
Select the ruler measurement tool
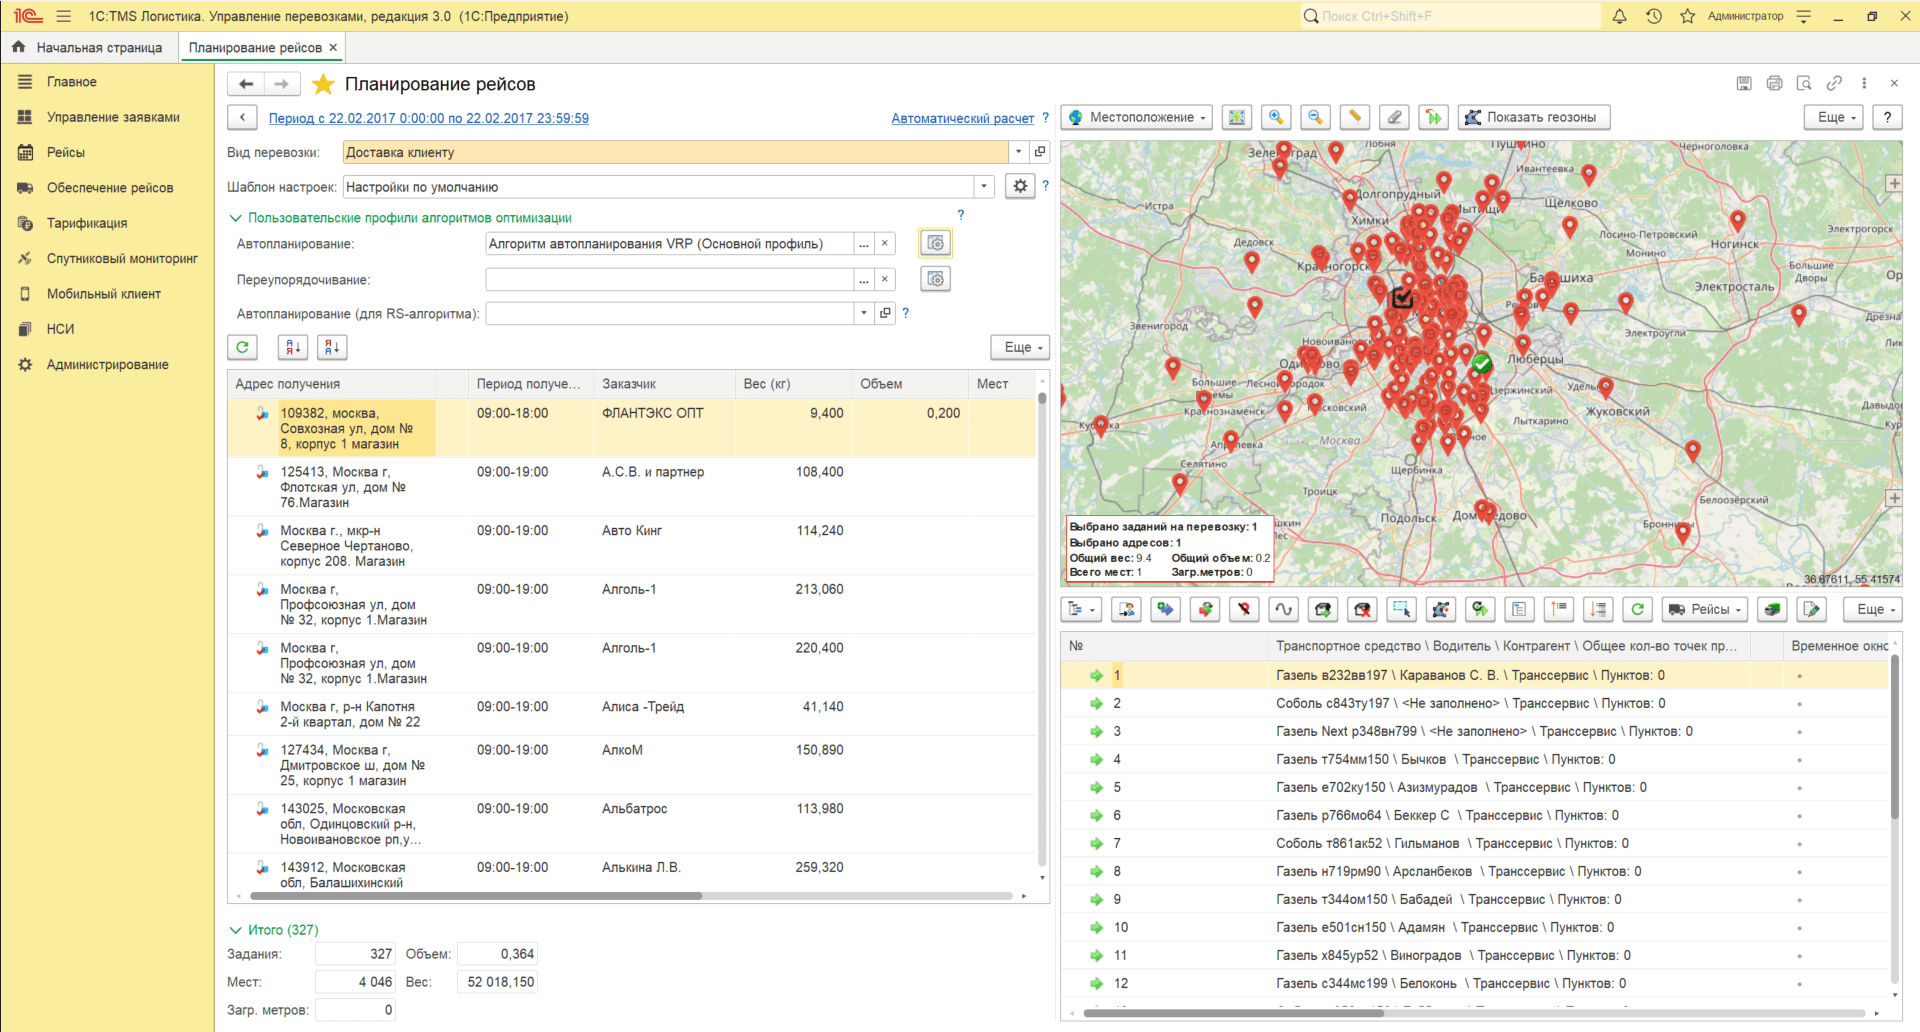pos(1355,118)
